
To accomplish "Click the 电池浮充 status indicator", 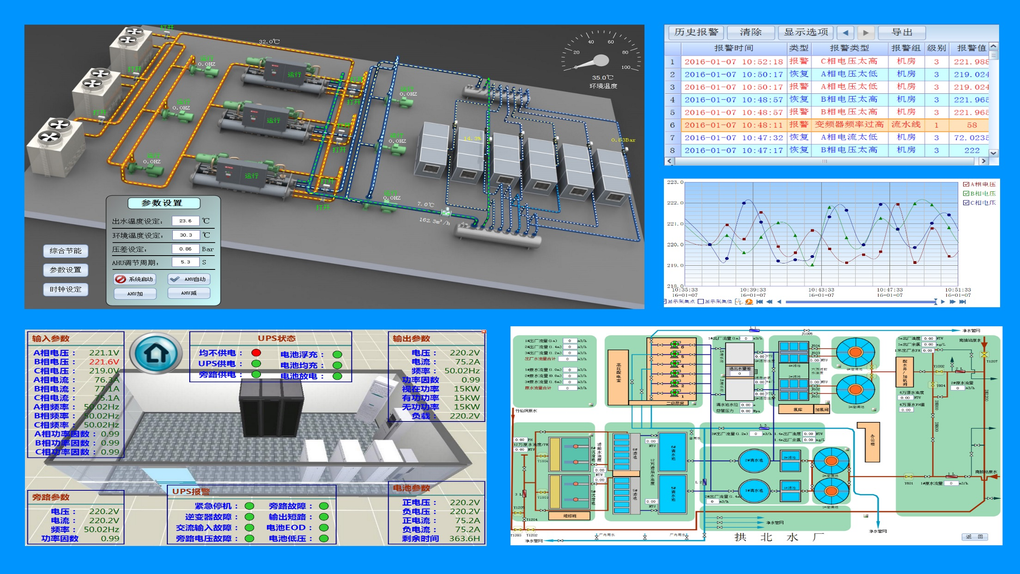I will (337, 355).
